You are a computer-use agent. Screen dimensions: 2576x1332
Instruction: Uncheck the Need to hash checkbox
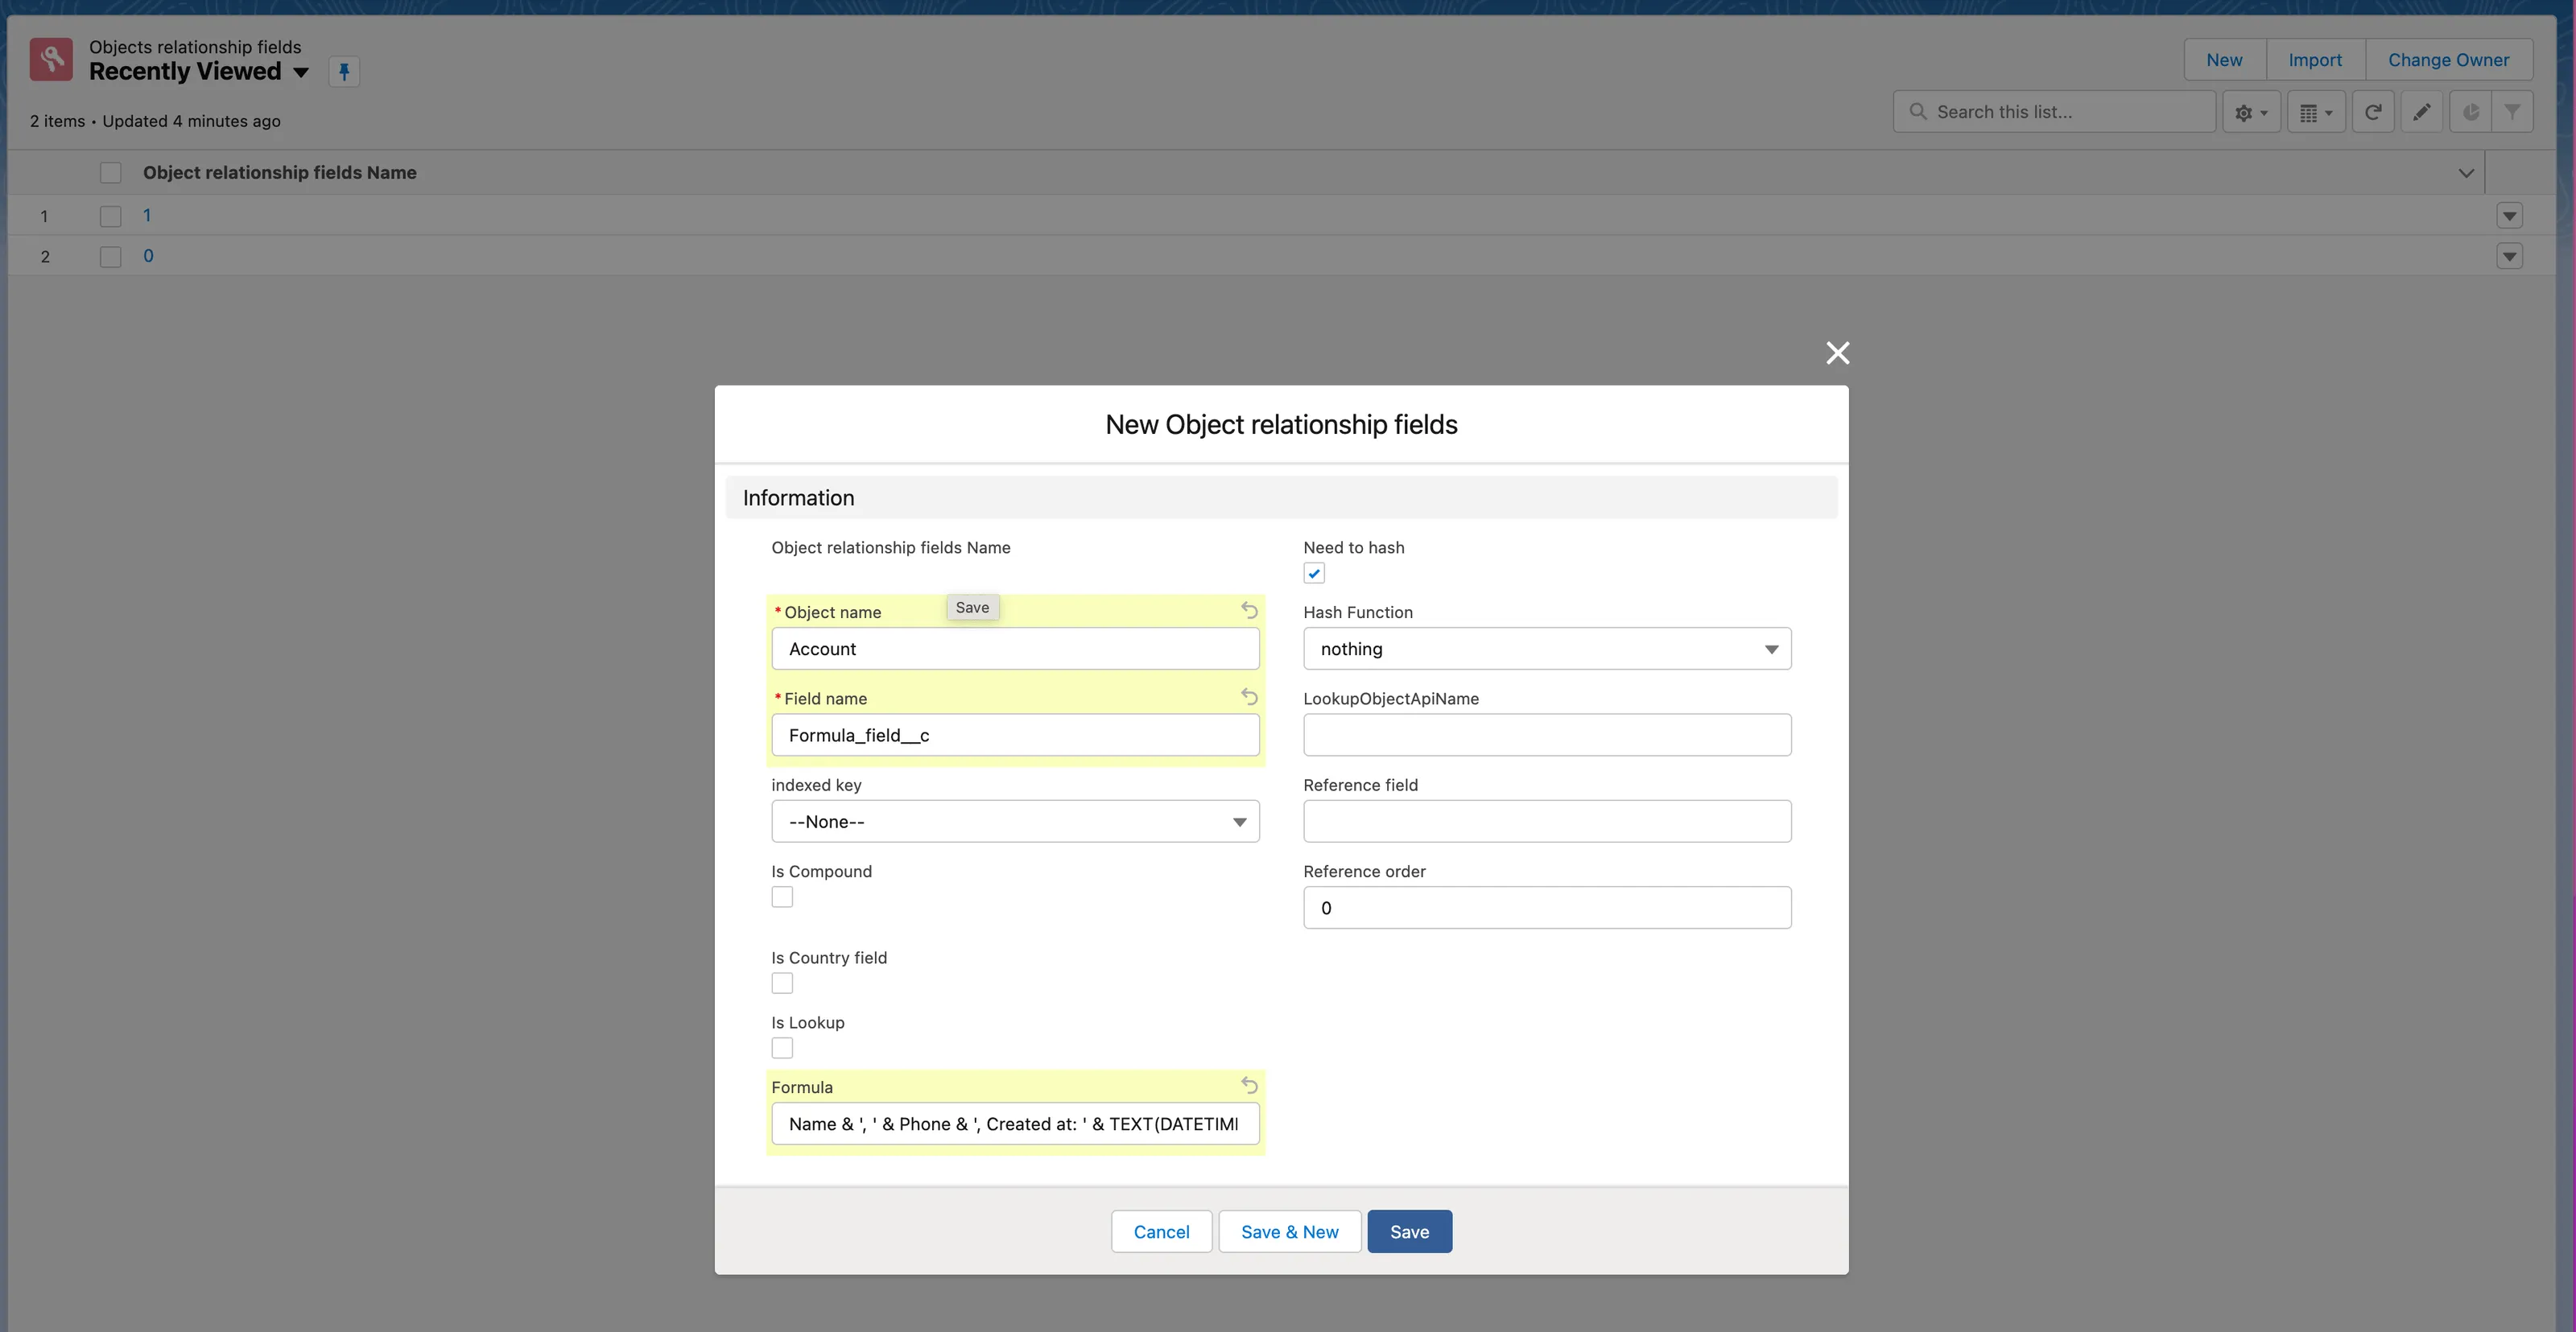tap(1314, 574)
